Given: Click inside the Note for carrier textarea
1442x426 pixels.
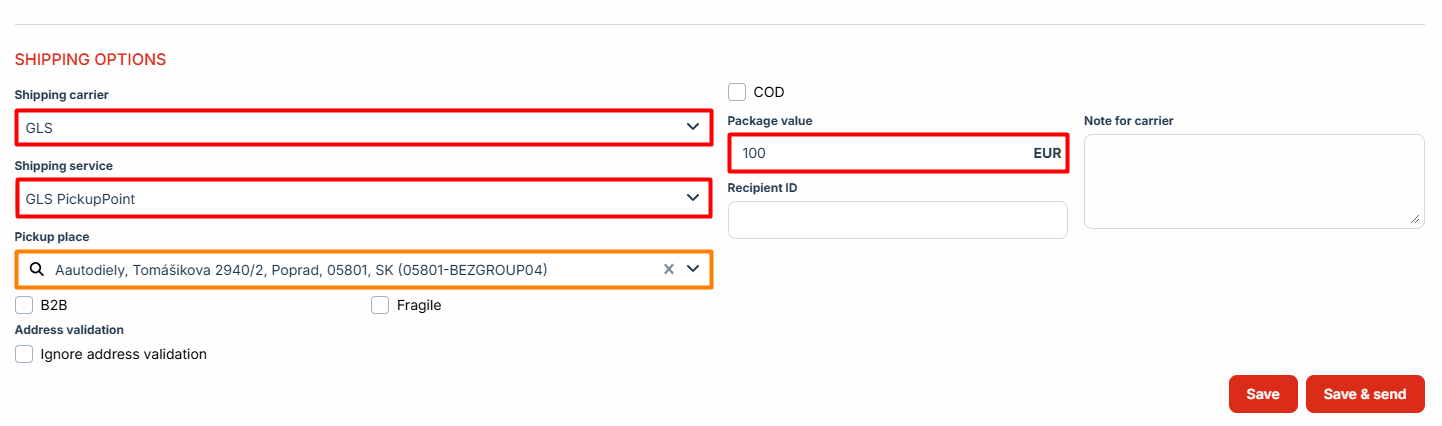Looking at the screenshot, I should coord(1253,180).
